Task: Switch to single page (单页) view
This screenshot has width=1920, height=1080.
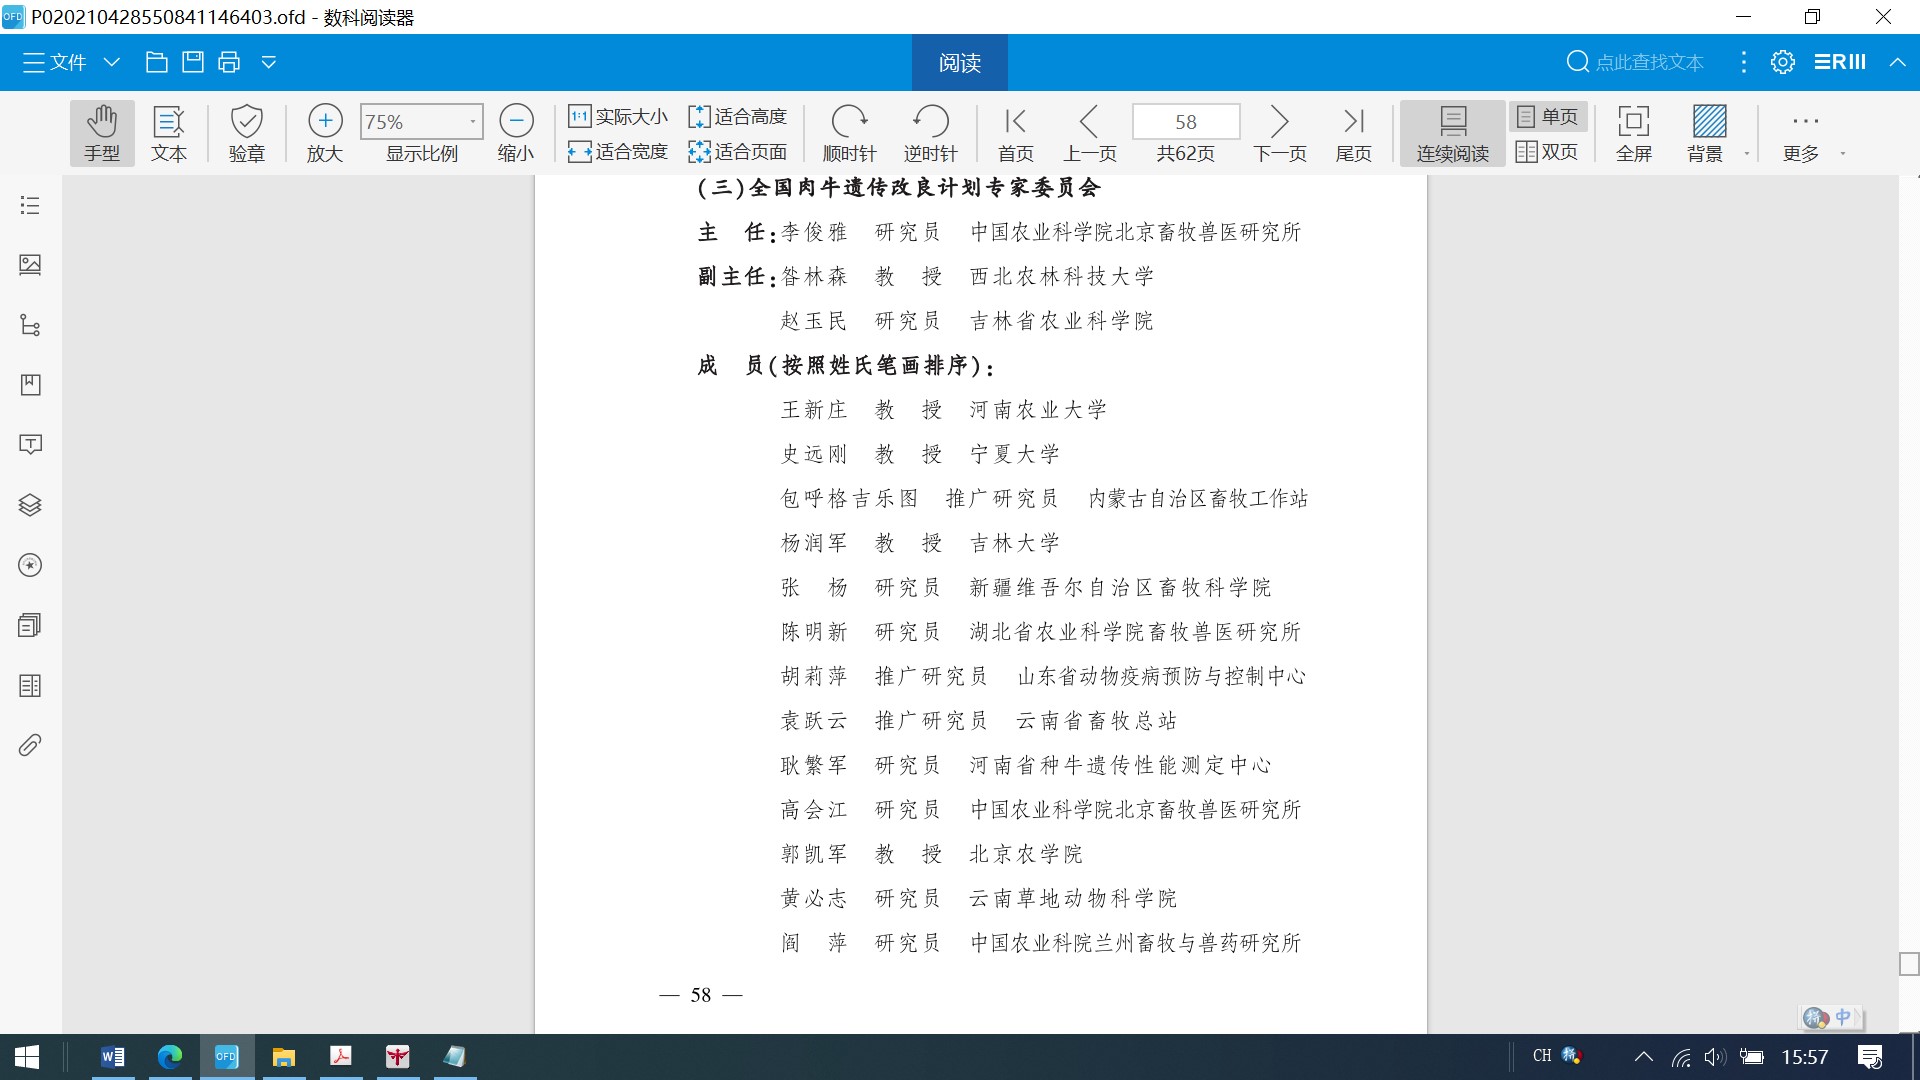Action: coord(1547,116)
